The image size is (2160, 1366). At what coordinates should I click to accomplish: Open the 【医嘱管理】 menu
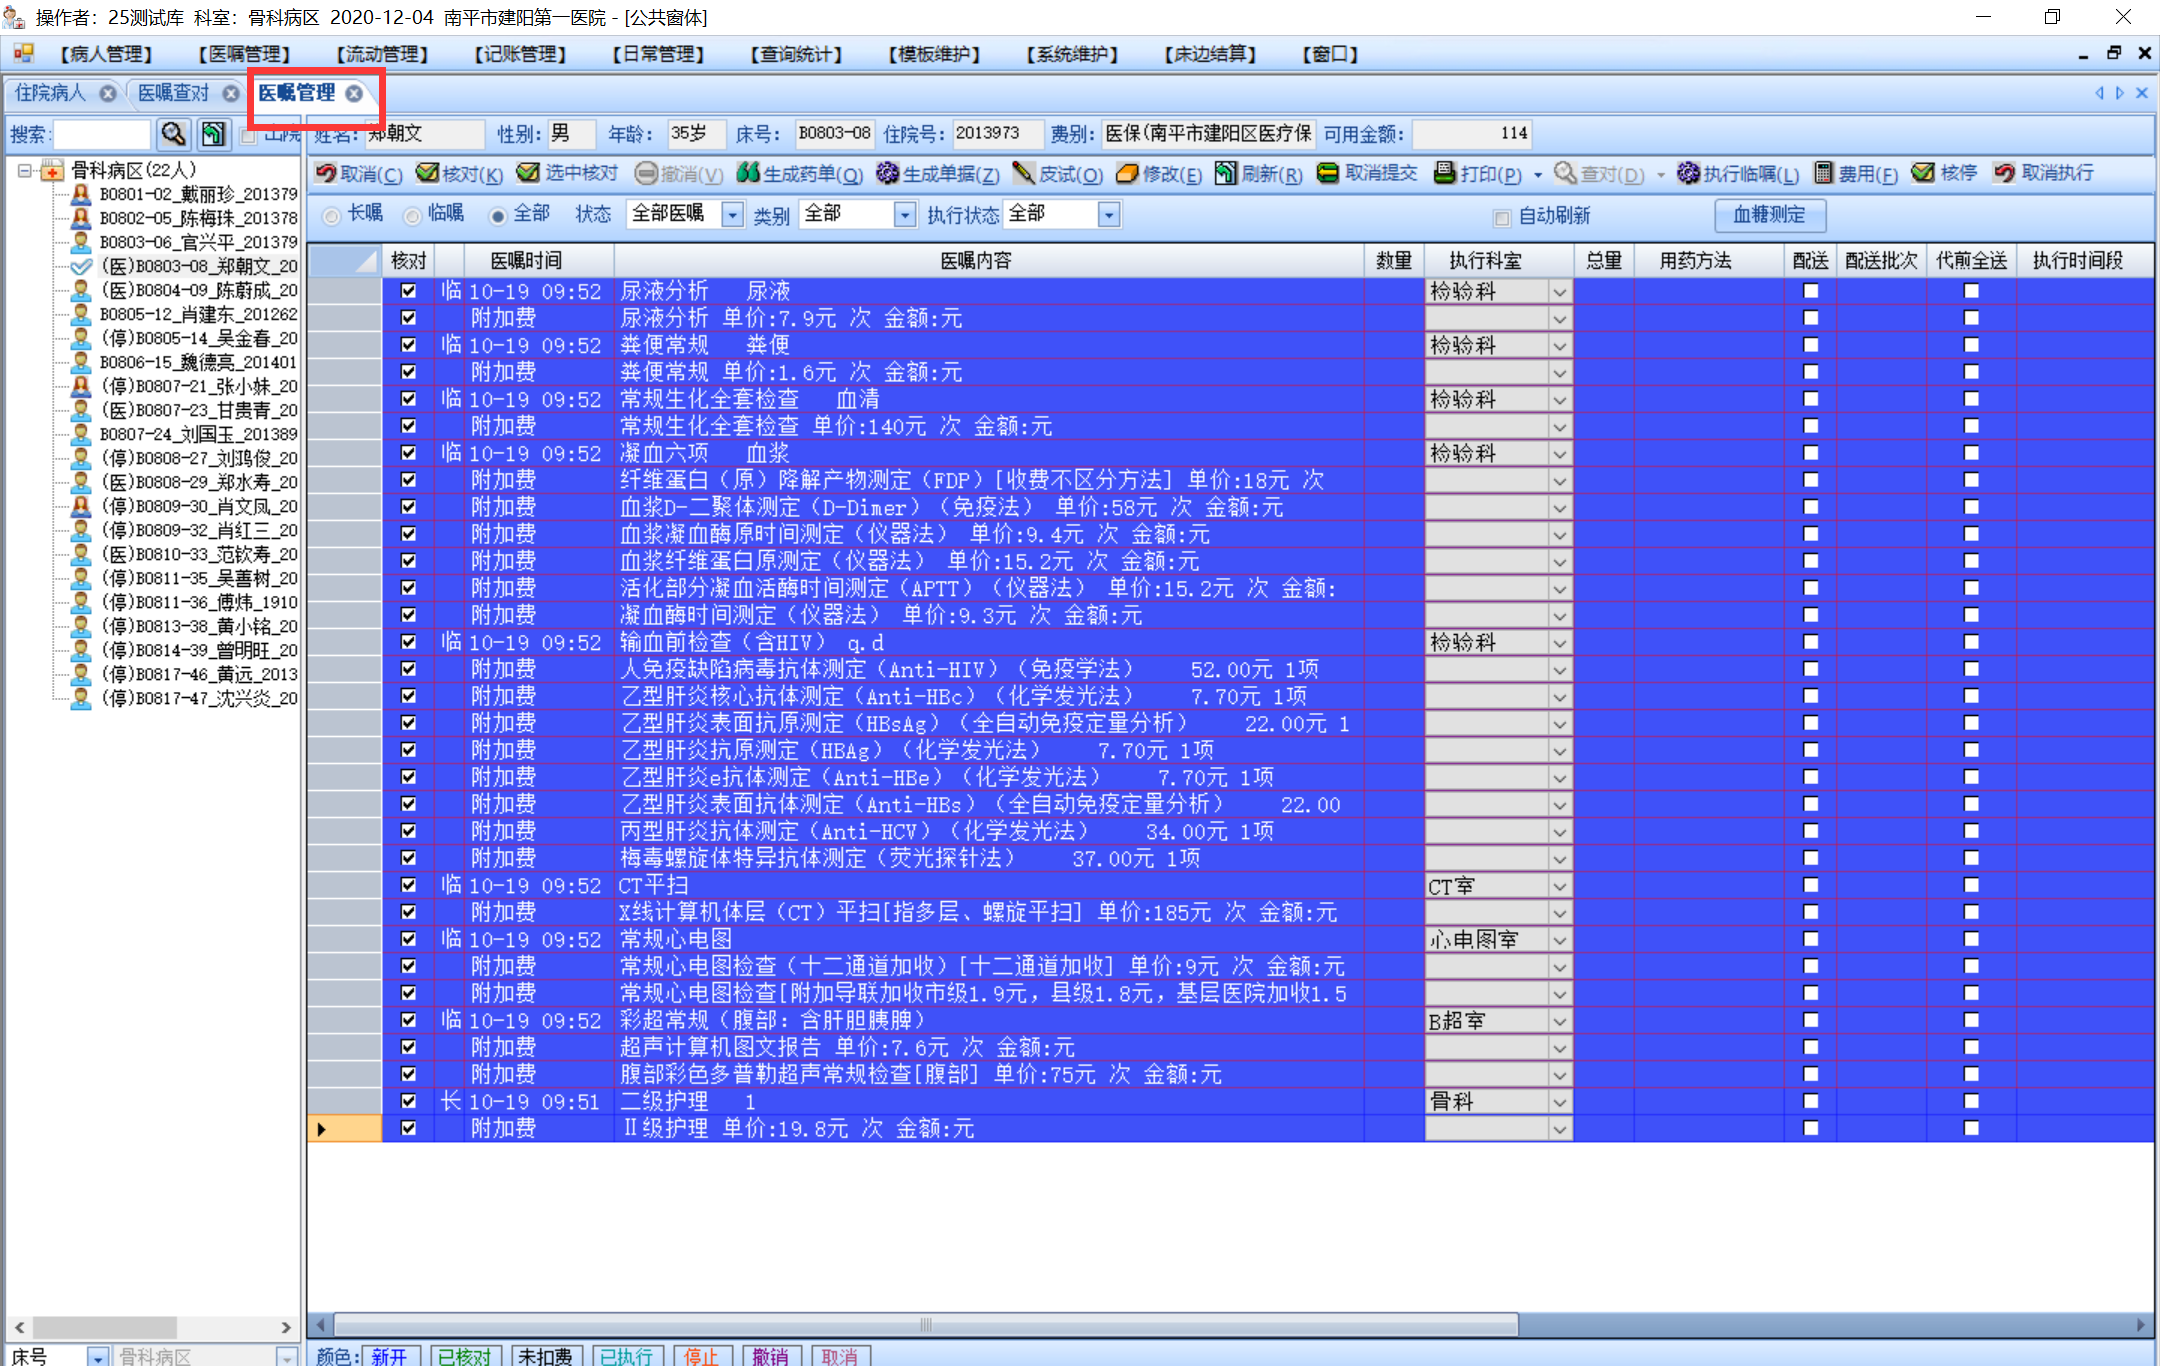tap(244, 54)
